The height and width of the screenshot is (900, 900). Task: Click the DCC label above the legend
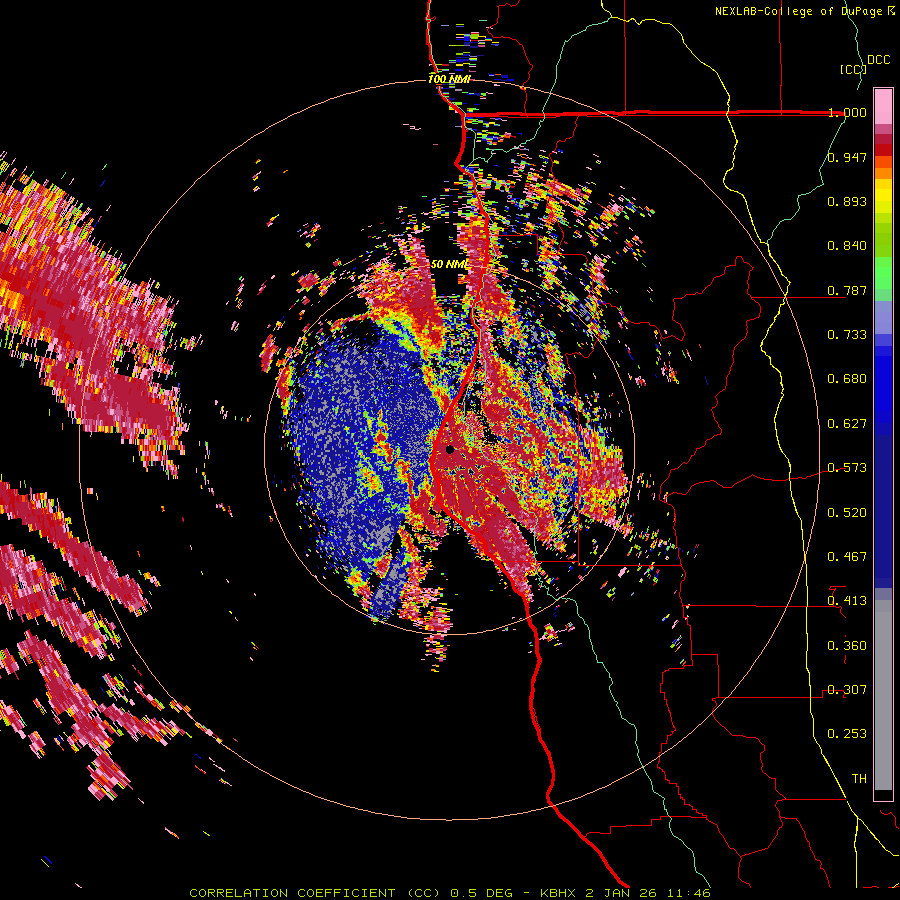pos(879,60)
